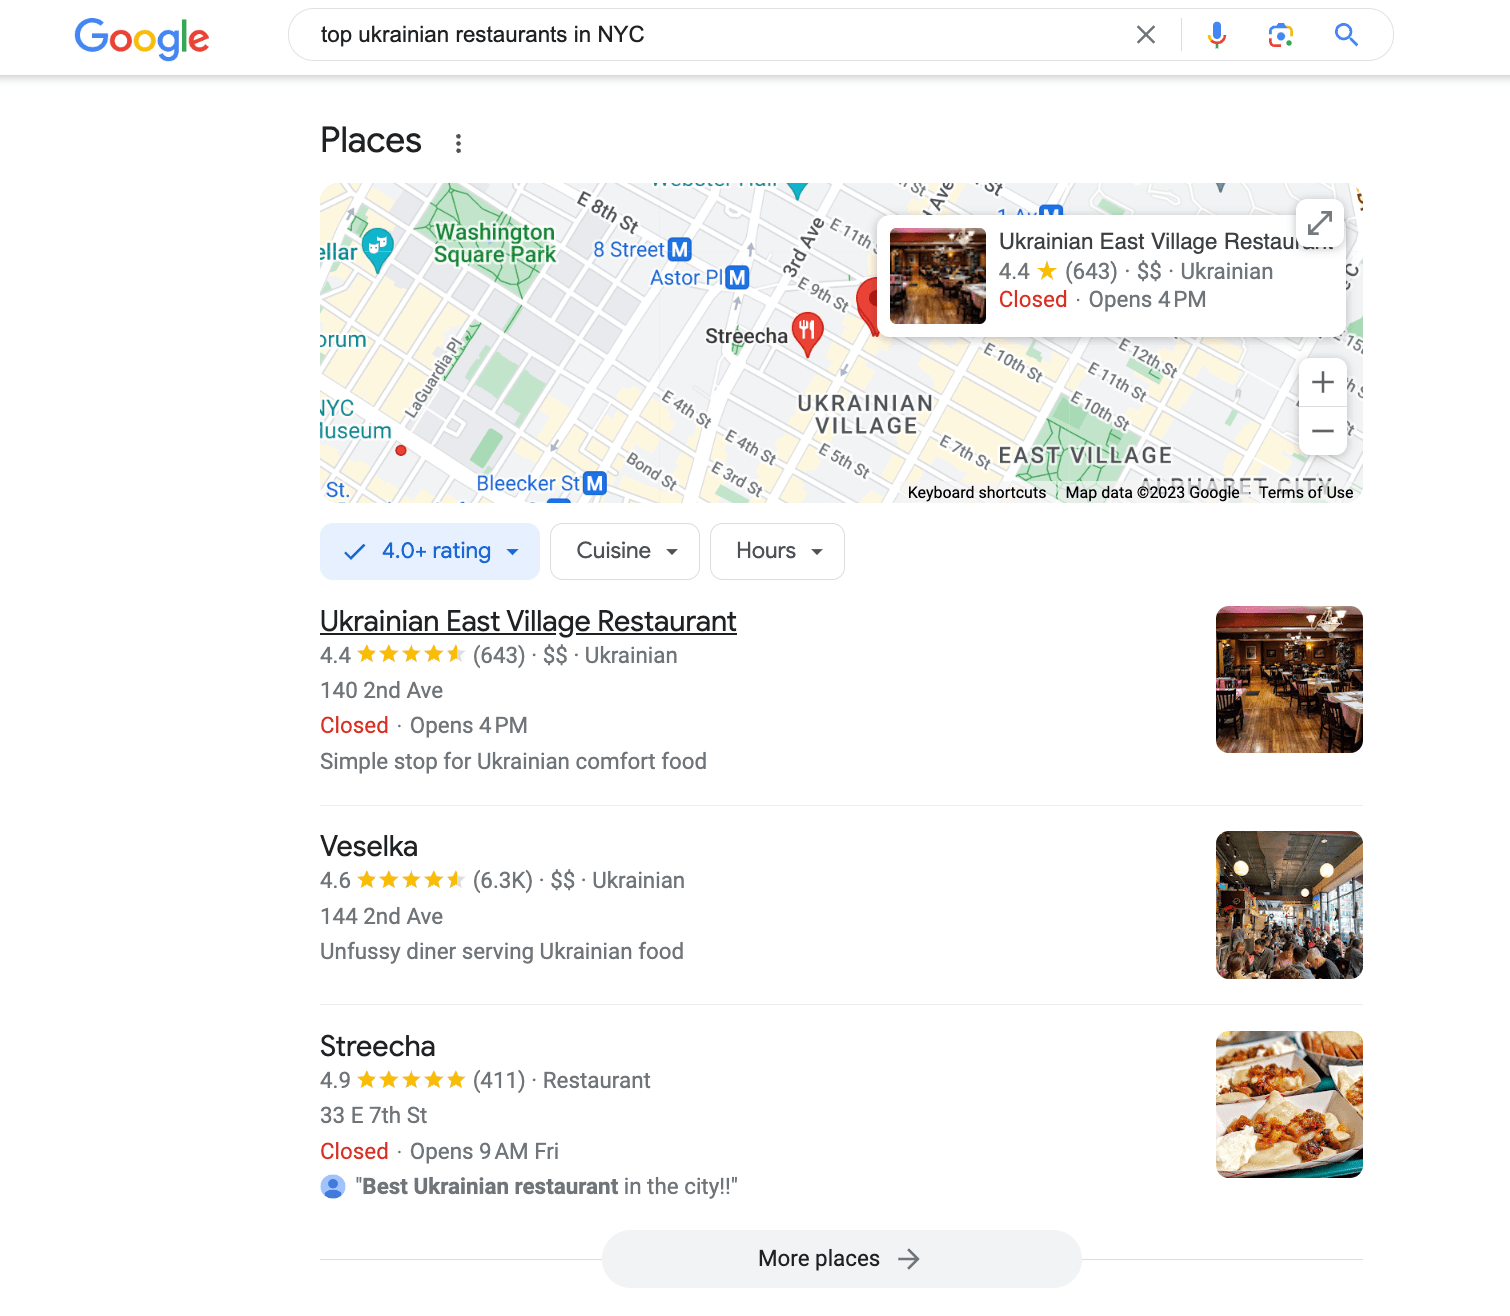Viewport: 1510px width, 1316px height.
Task: Click the blue magnifier search icon
Action: tap(1346, 35)
